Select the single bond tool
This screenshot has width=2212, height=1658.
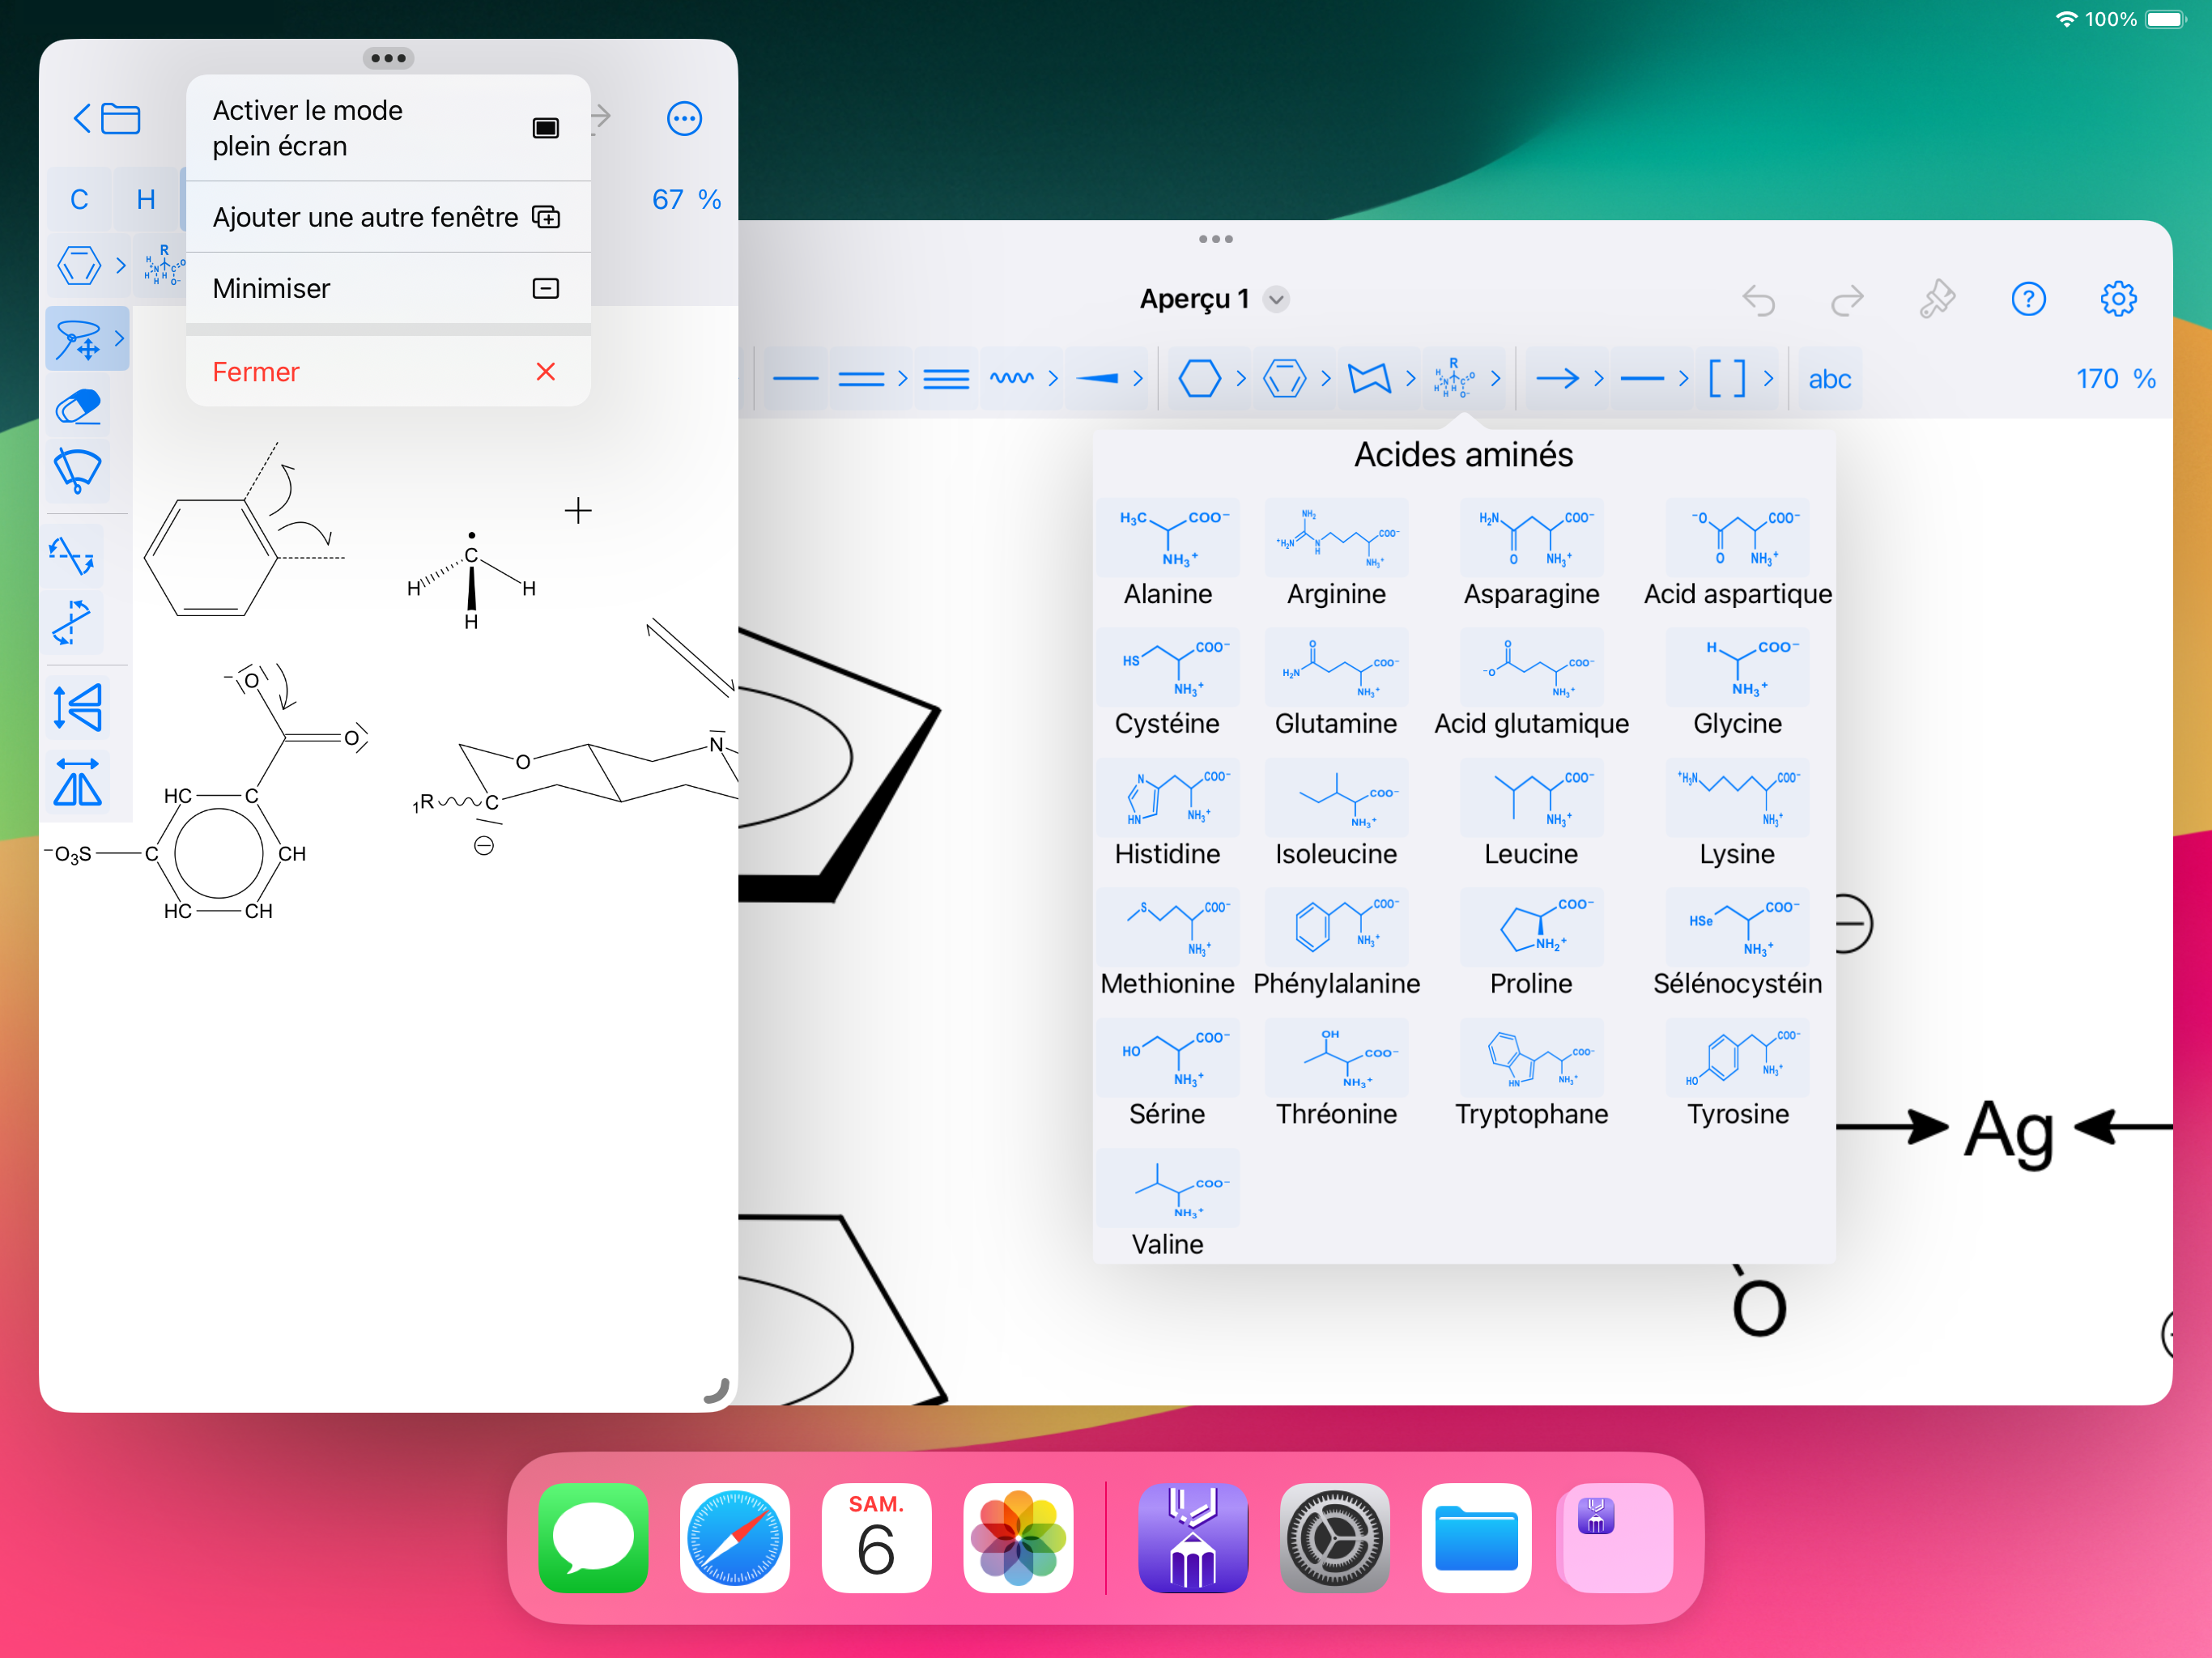tap(796, 379)
